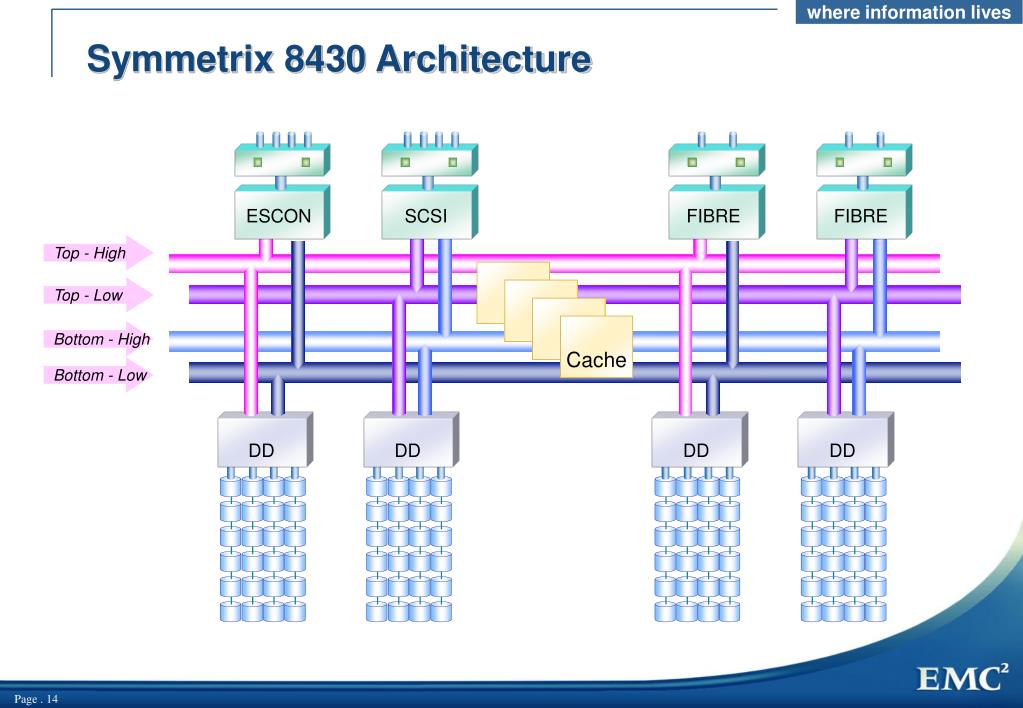Select the SCSI director block
1023x708 pixels.
(x=429, y=212)
